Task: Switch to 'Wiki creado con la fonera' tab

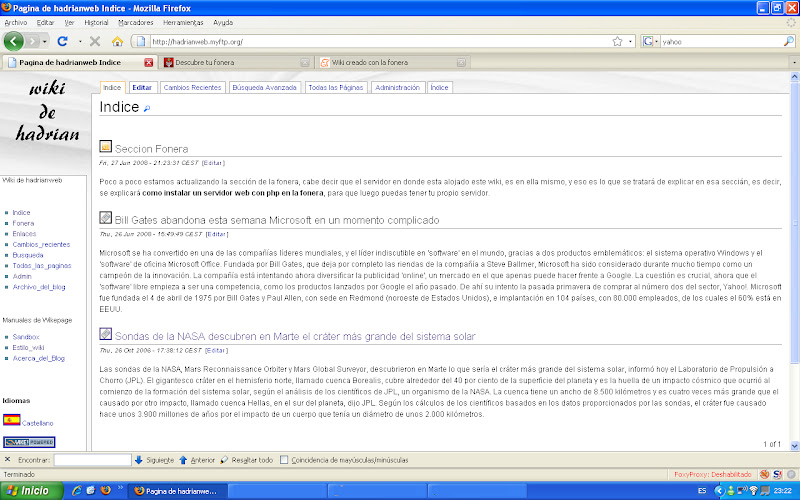Action: tap(392, 62)
